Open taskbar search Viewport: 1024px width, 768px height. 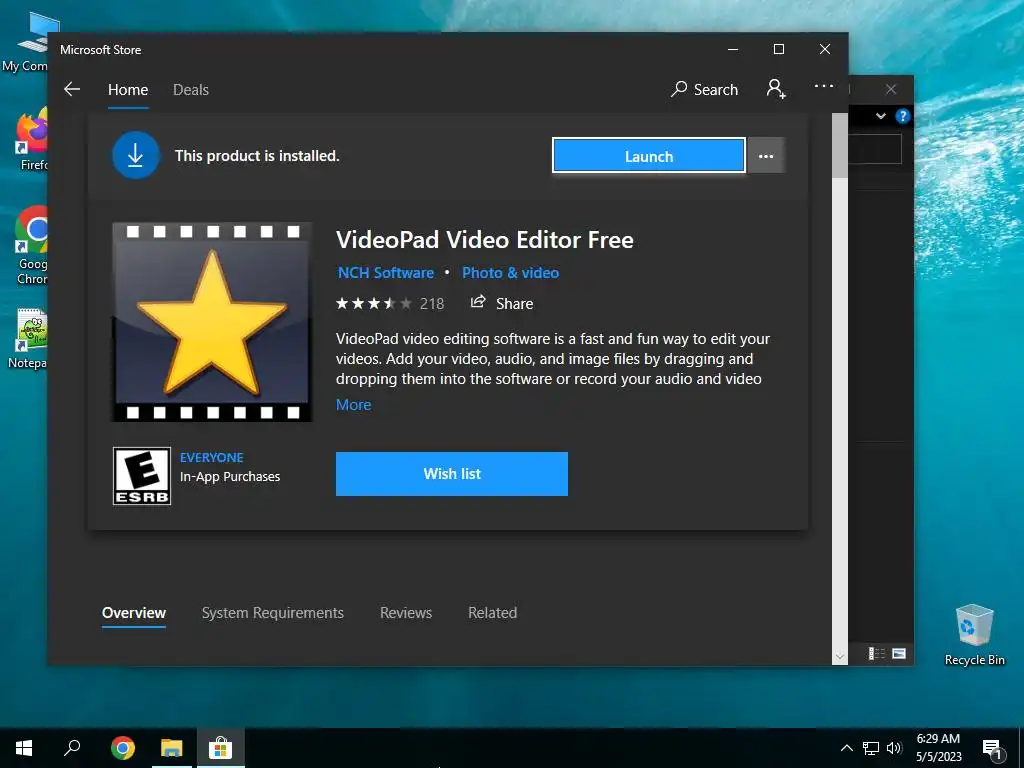click(x=72, y=748)
